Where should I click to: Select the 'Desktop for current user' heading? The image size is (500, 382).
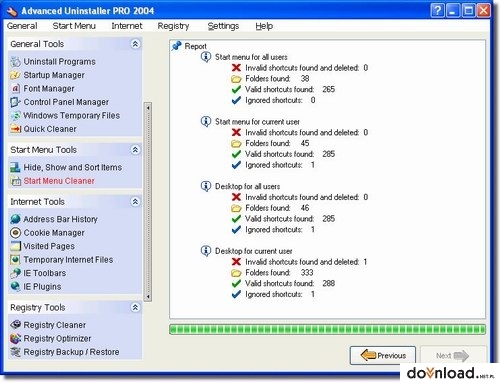(x=254, y=251)
